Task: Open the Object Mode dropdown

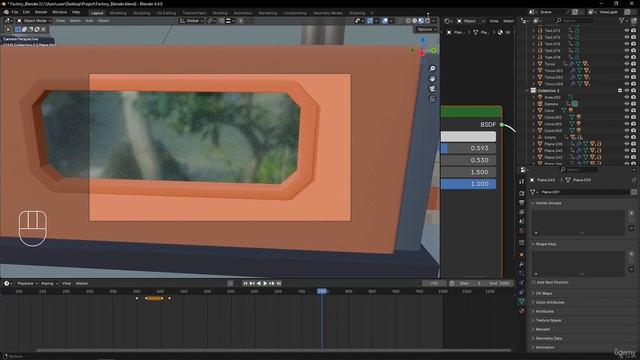Action: pos(34,20)
